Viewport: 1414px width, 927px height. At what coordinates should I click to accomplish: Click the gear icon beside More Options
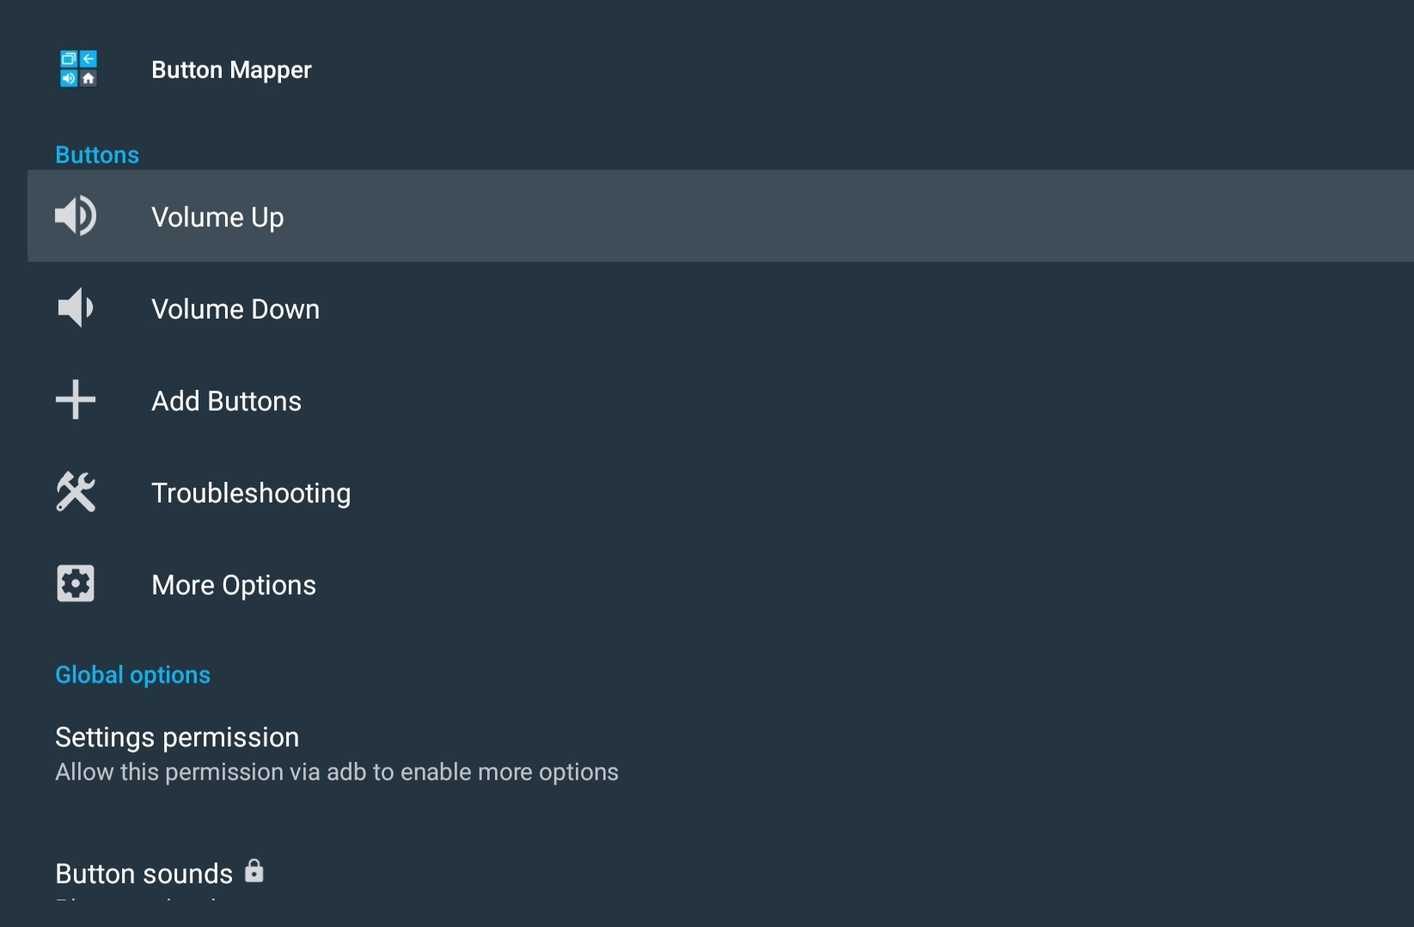click(75, 583)
